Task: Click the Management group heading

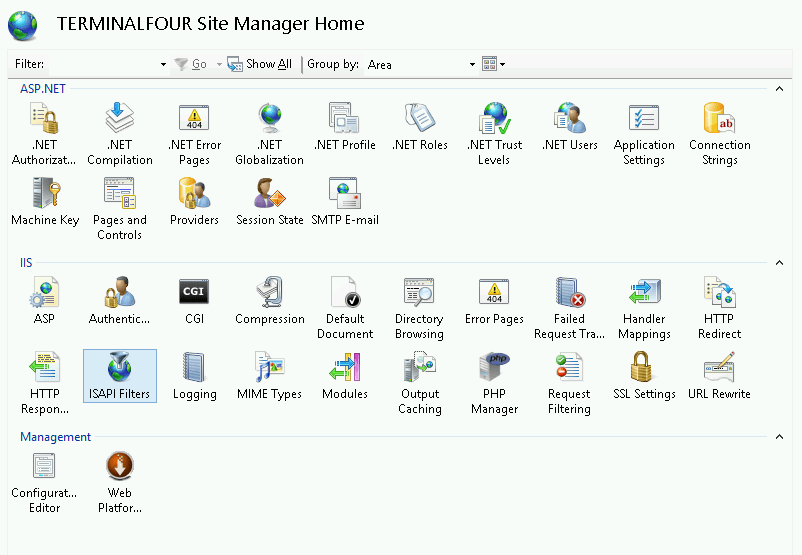Action: tap(55, 437)
